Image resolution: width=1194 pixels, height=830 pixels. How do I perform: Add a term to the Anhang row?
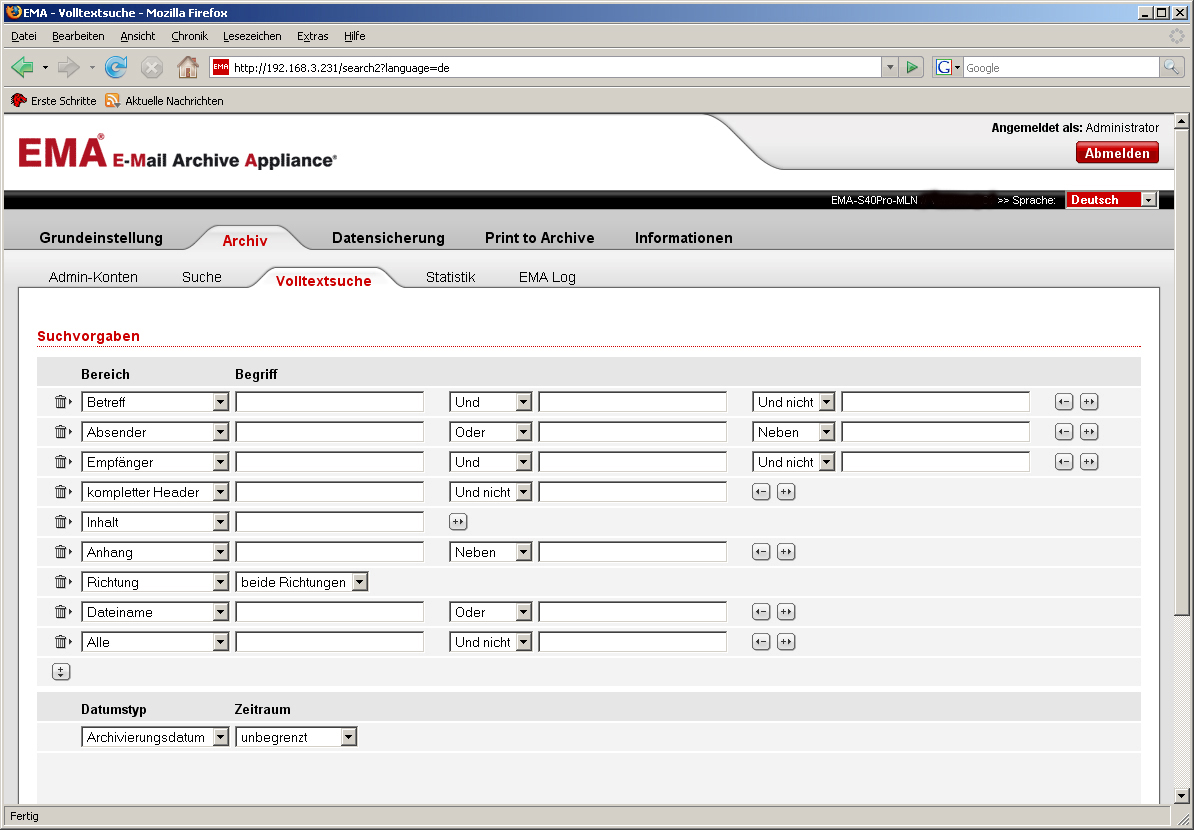tap(786, 552)
